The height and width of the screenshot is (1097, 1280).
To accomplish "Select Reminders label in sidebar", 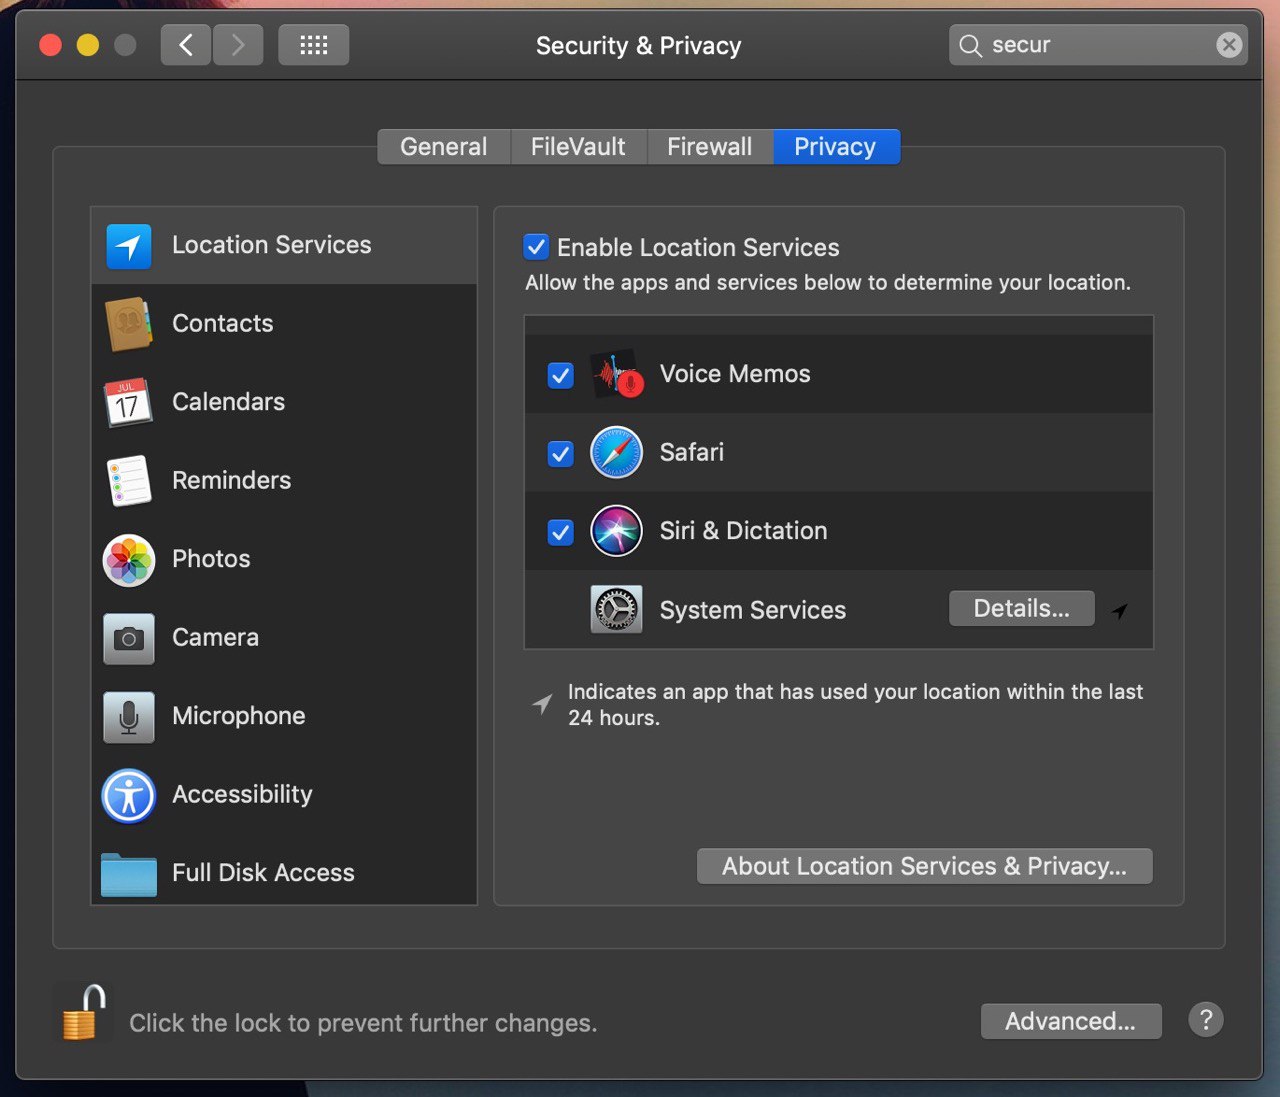I will (232, 481).
